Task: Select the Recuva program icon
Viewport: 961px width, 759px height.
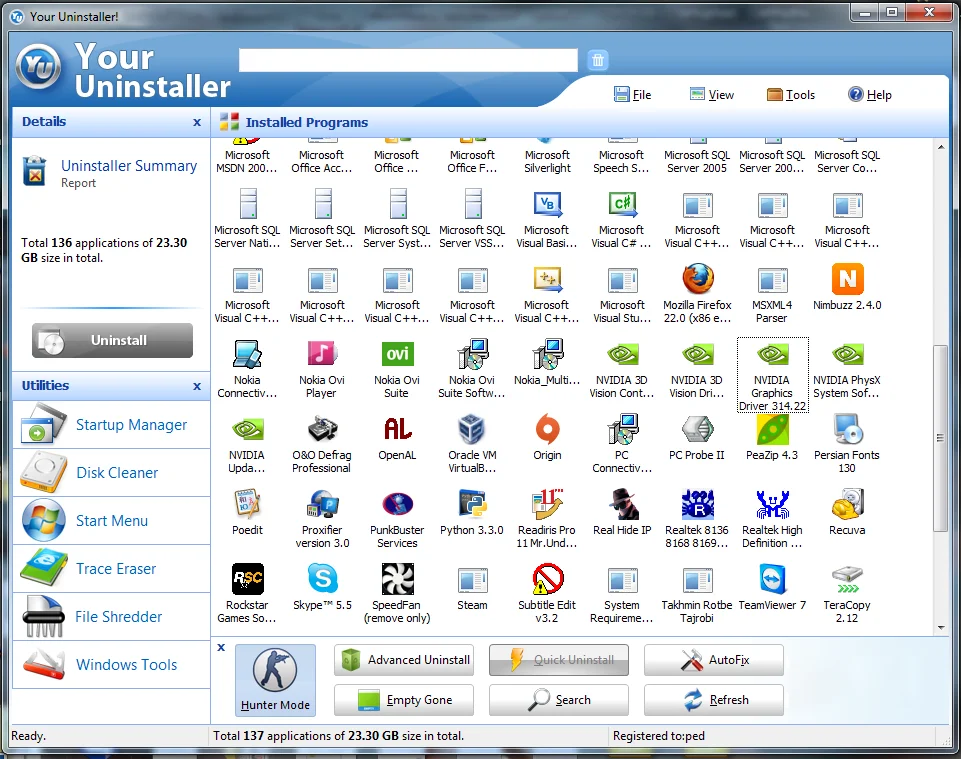Action: (x=847, y=504)
